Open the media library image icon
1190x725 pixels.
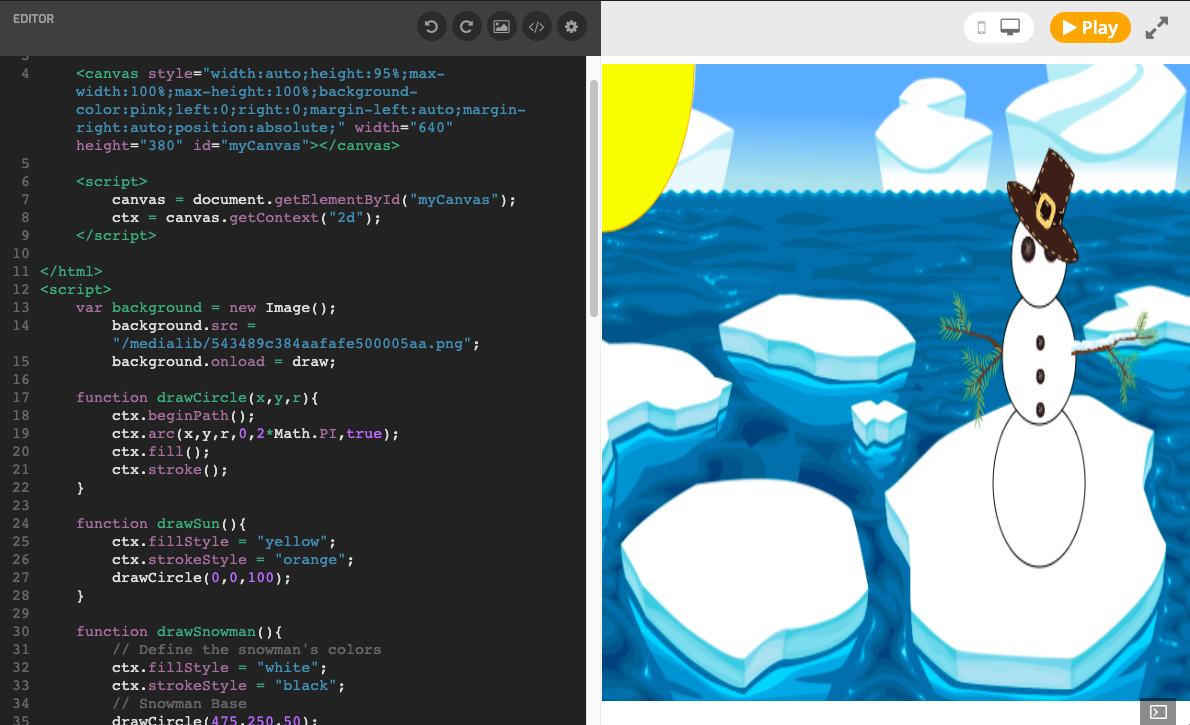coord(501,27)
